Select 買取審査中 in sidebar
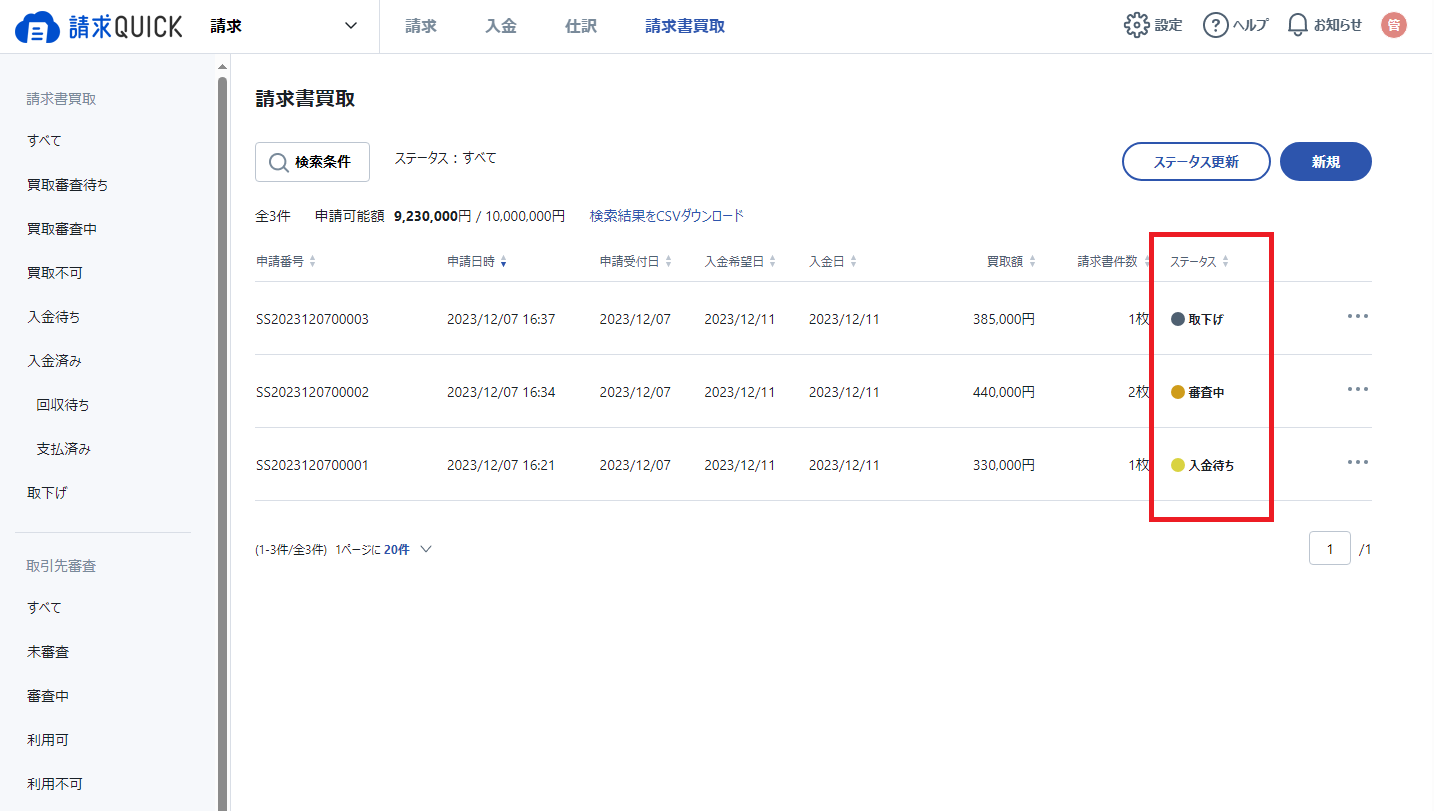The height and width of the screenshot is (811, 1434). (x=61, y=229)
